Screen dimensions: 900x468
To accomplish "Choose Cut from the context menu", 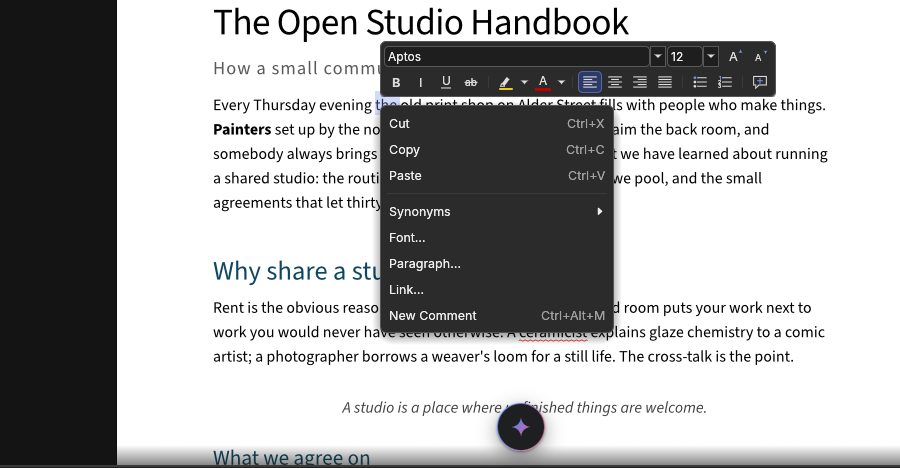I will 496,124.
